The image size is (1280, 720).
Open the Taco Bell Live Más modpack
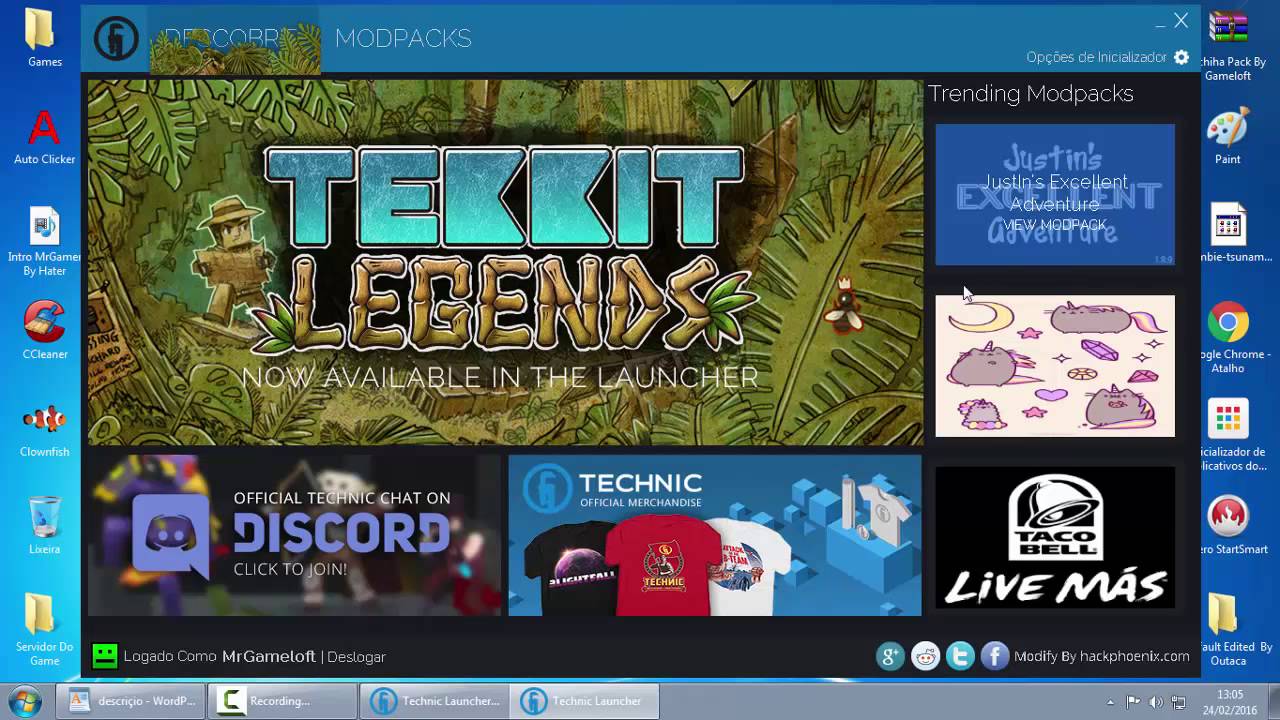1055,537
